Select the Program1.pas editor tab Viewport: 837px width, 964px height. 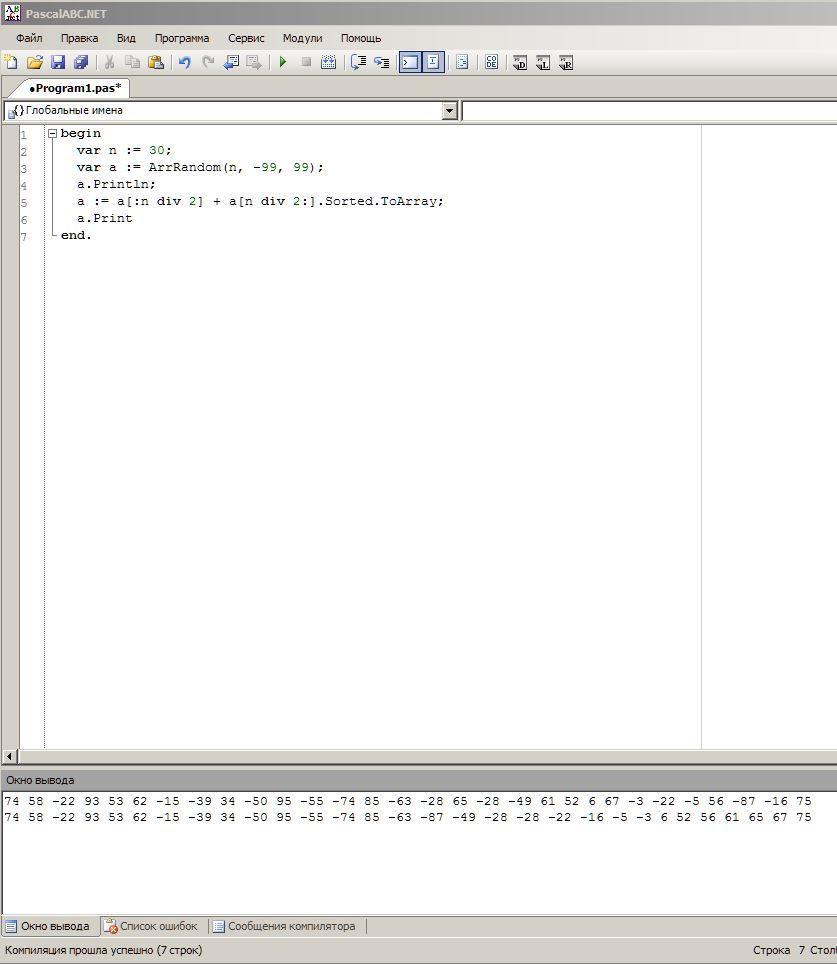click(75, 88)
